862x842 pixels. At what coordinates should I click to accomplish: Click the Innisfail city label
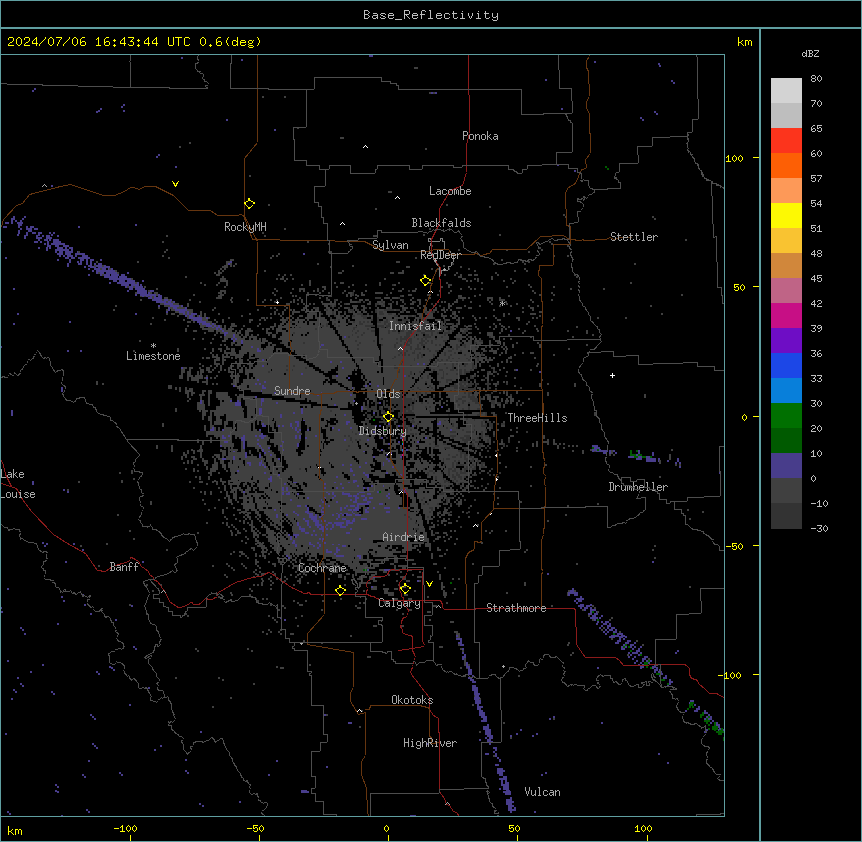click(x=416, y=326)
